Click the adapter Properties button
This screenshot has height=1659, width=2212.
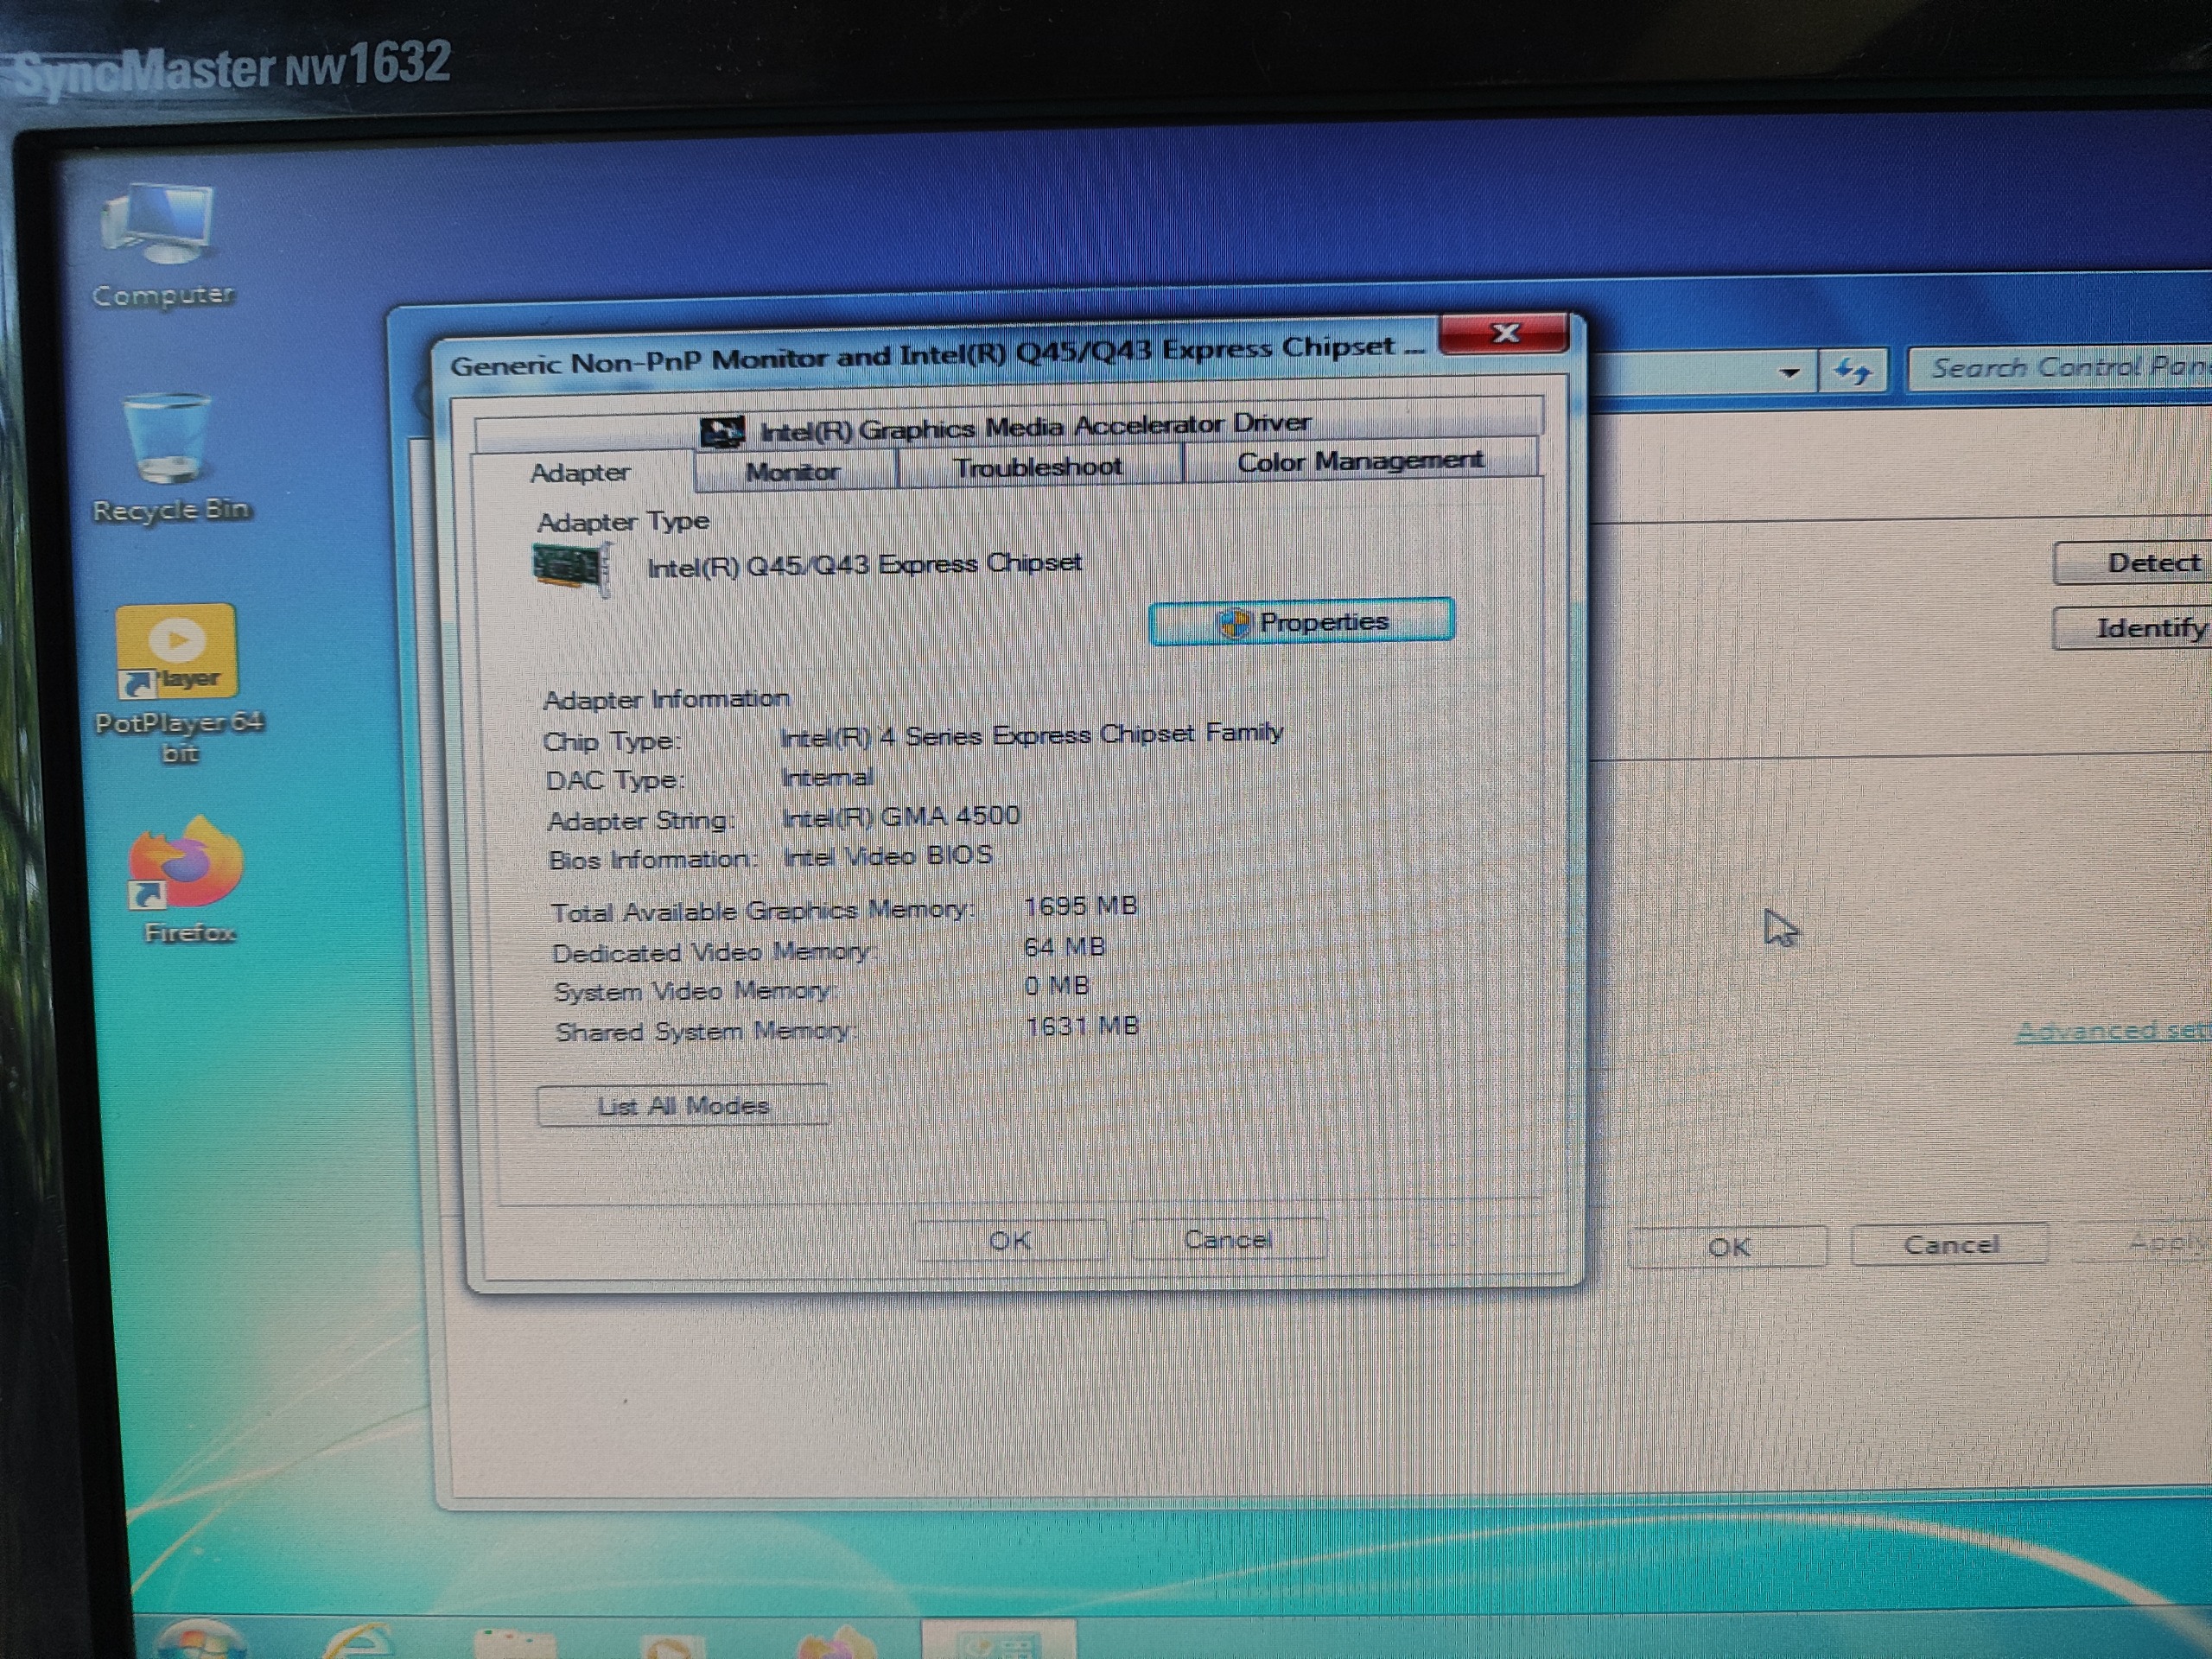coord(1301,622)
